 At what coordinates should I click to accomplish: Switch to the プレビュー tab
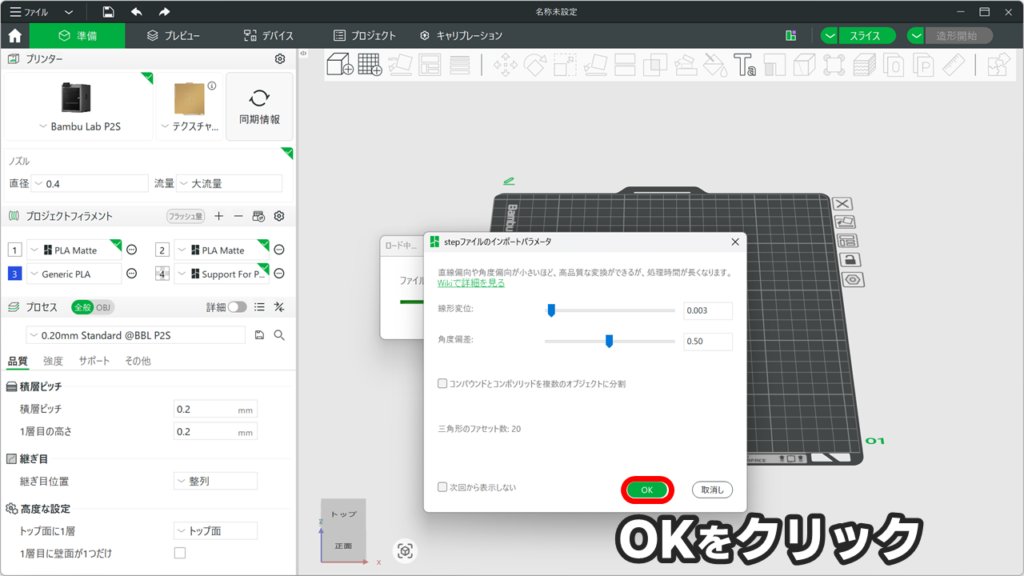tap(172, 35)
